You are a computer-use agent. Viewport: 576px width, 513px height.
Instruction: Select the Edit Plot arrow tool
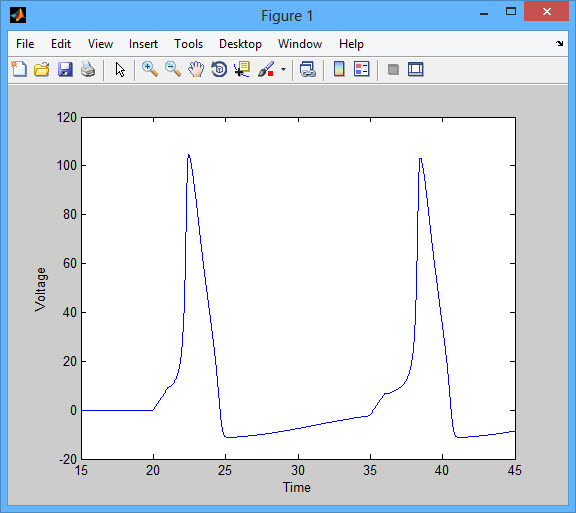click(x=120, y=69)
